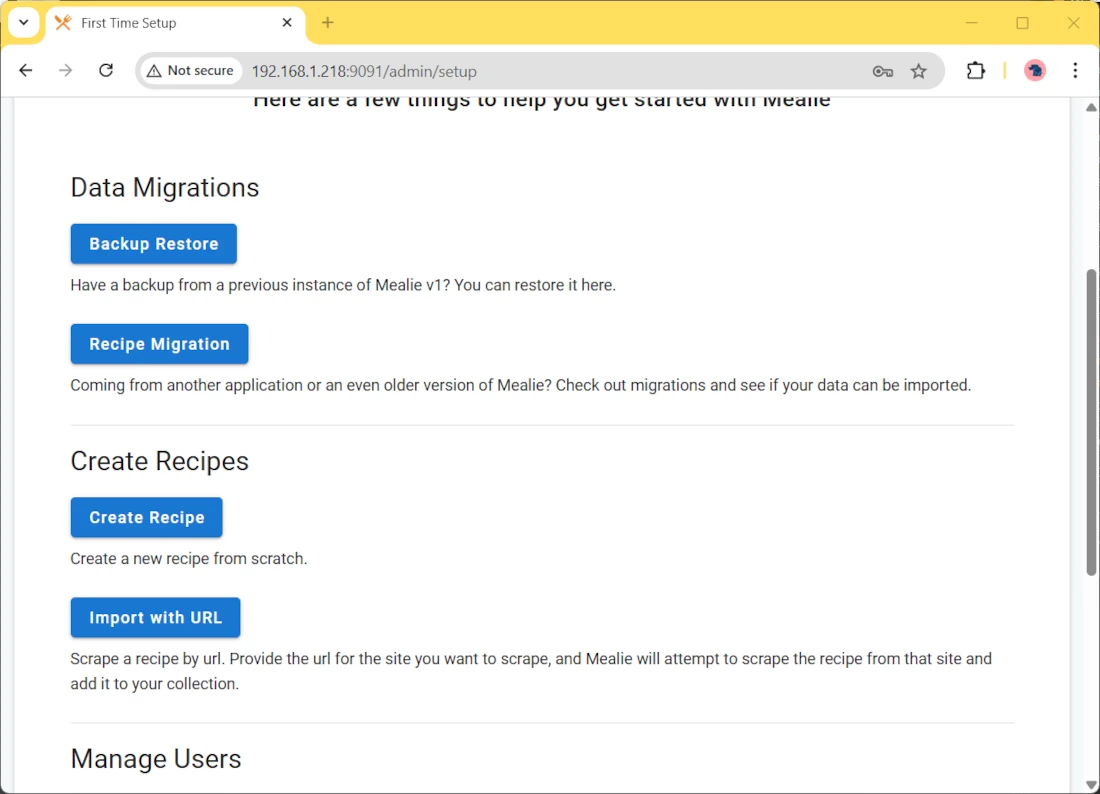Open the Chrome profile avatar
Screen dimensions: 1100x794
[1035, 71]
